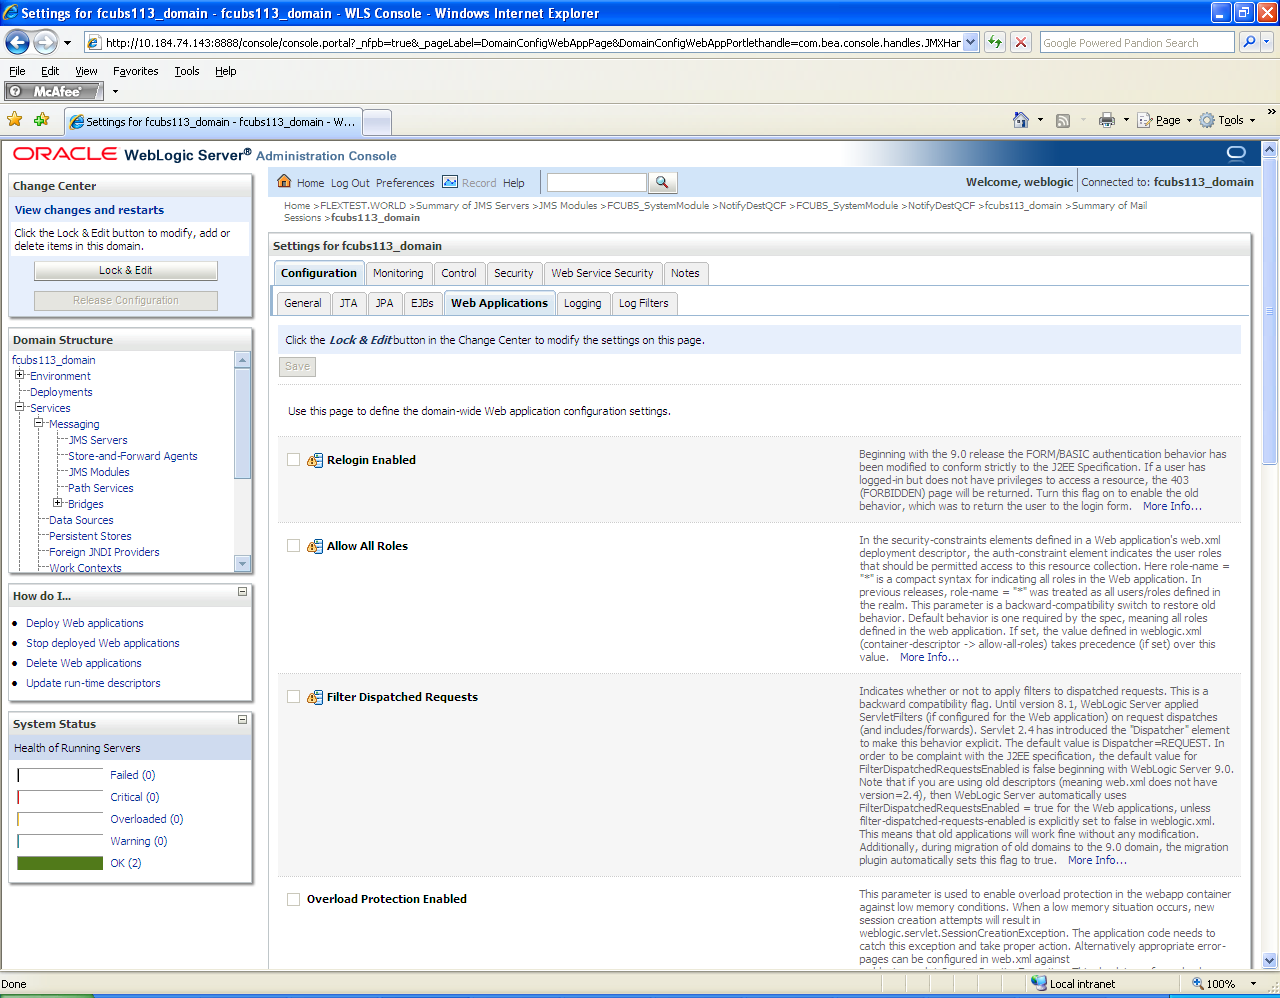Click the icon beside Relogin Enabled label

(315, 460)
